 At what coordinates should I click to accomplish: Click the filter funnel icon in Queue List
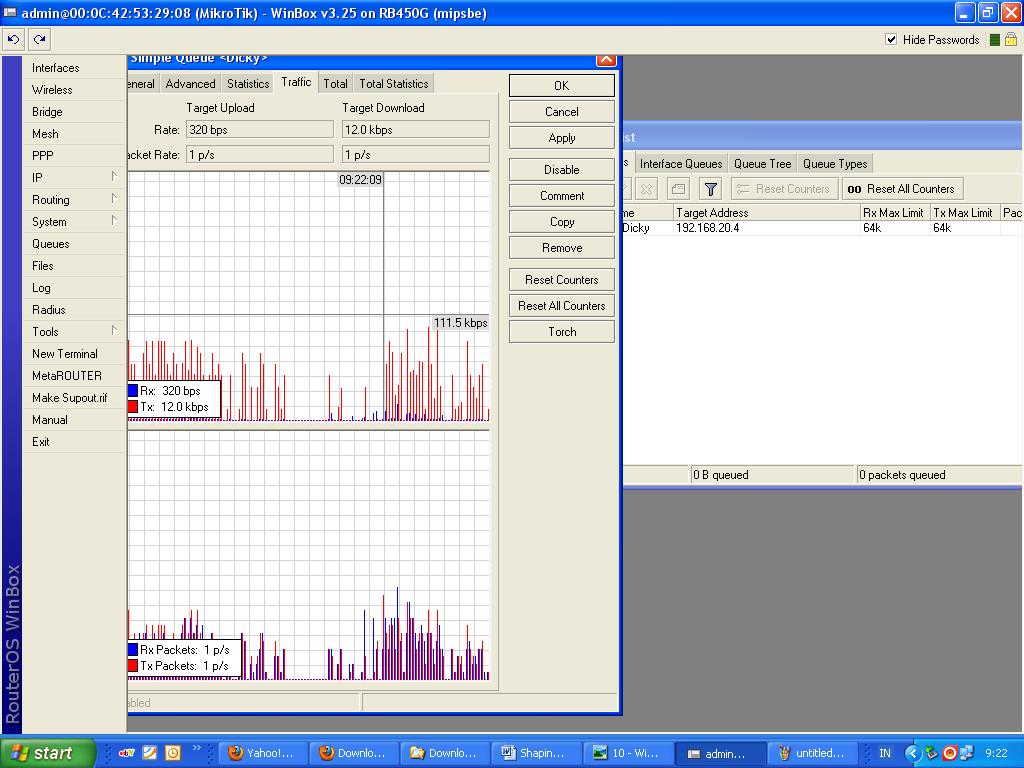click(x=711, y=189)
